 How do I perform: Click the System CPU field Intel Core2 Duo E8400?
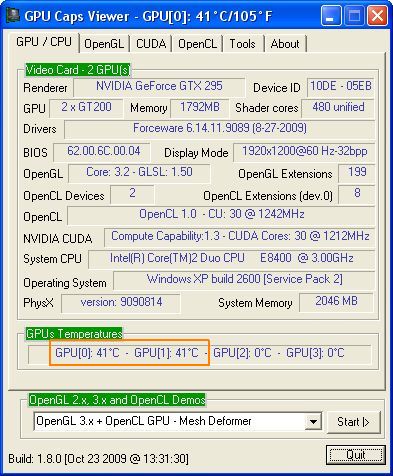[x=232, y=259]
